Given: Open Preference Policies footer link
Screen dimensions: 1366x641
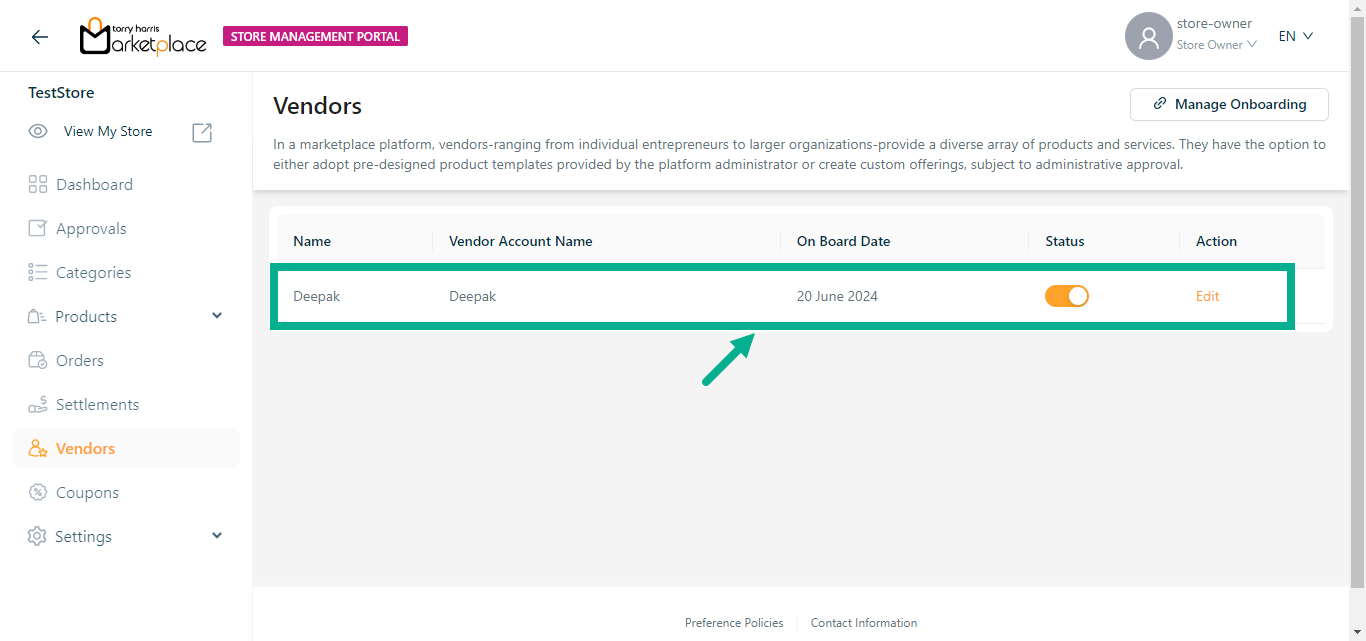Looking at the screenshot, I should click(734, 623).
